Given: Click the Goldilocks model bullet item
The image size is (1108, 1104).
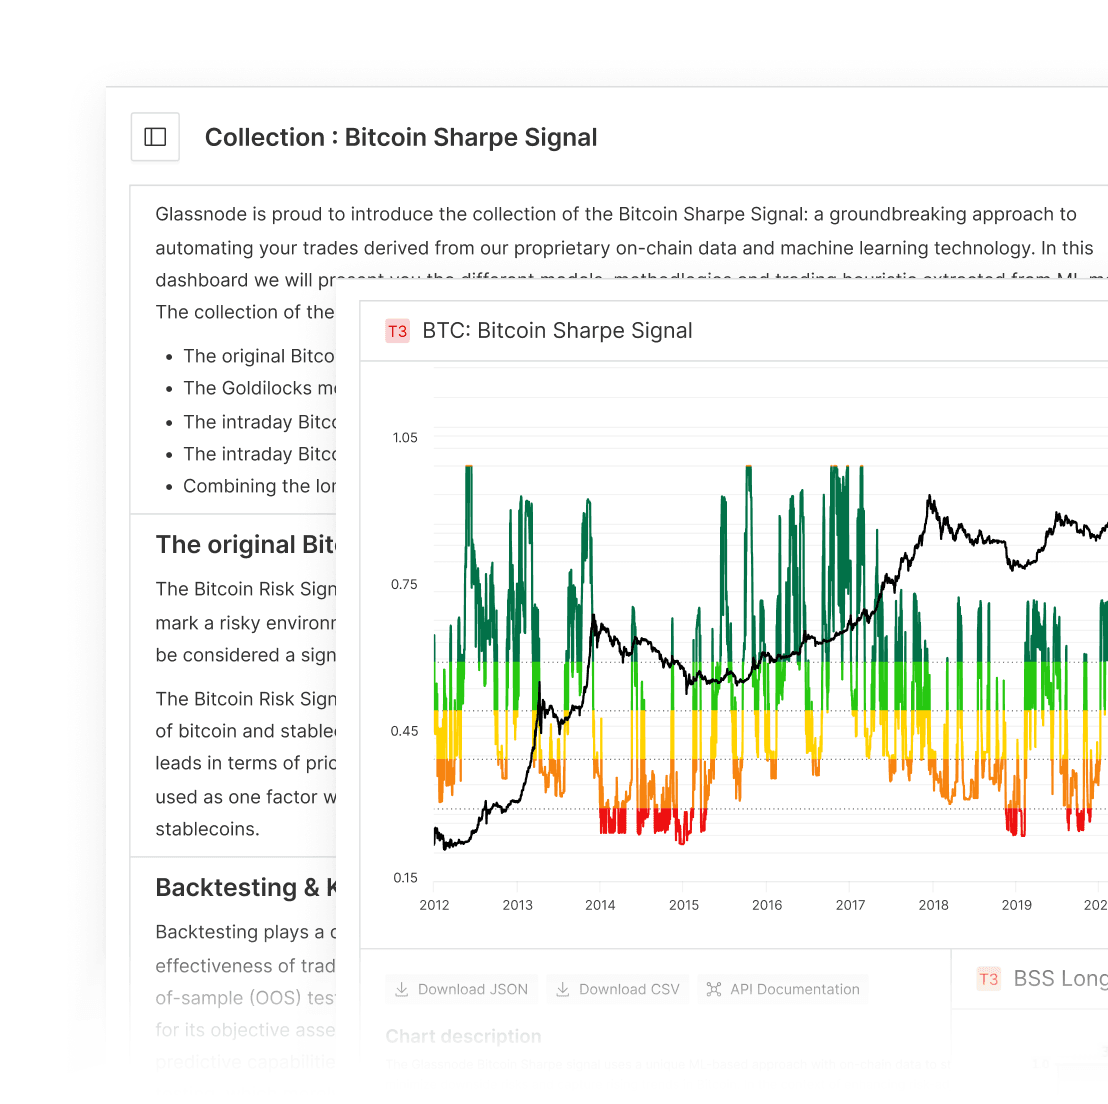Looking at the screenshot, I should [258, 388].
